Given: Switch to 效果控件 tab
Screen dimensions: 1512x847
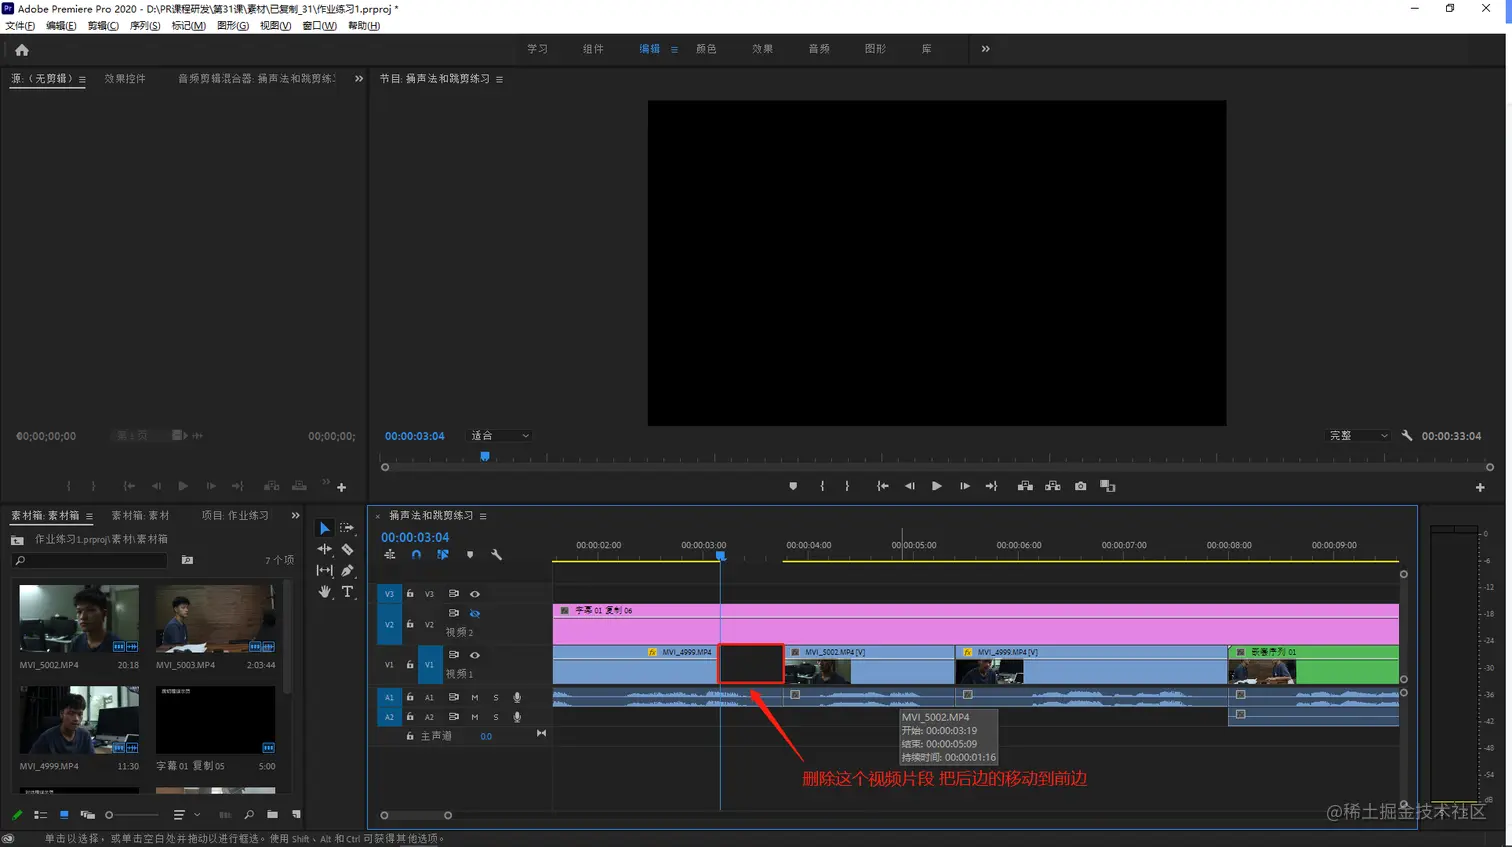Looking at the screenshot, I should tap(125, 79).
